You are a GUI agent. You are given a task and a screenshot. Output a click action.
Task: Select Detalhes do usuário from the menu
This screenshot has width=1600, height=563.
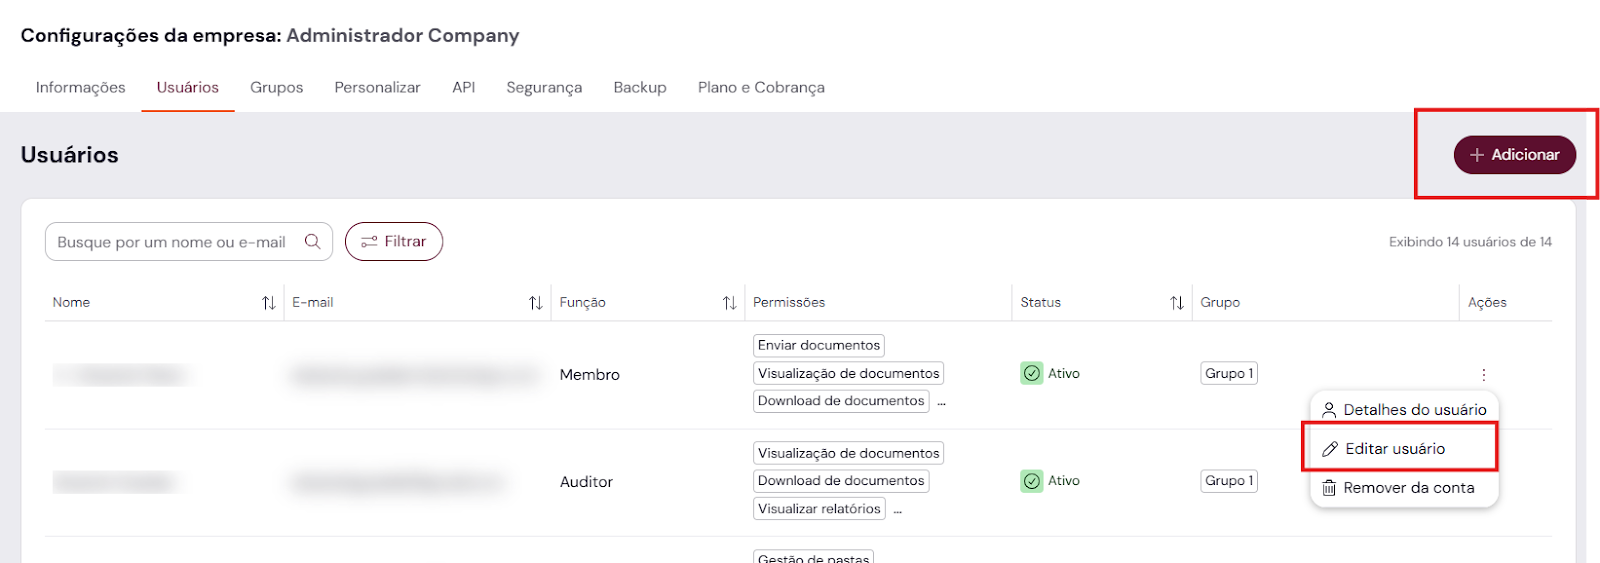pyautogui.click(x=1404, y=409)
